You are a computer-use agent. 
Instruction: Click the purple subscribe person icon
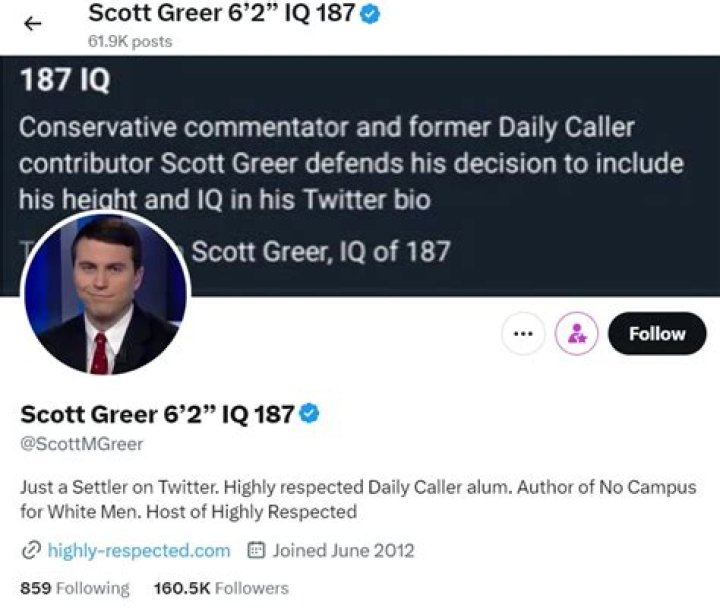pyautogui.click(x=576, y=335)
